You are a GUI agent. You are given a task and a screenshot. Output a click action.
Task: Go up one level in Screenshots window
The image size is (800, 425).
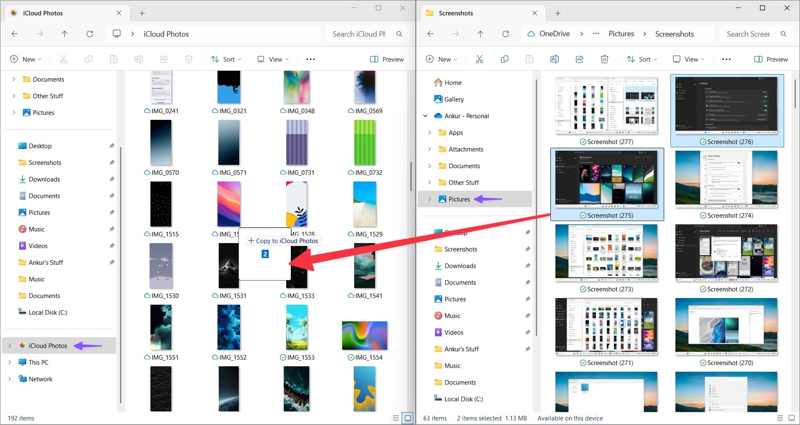click(x=480, y=34)
